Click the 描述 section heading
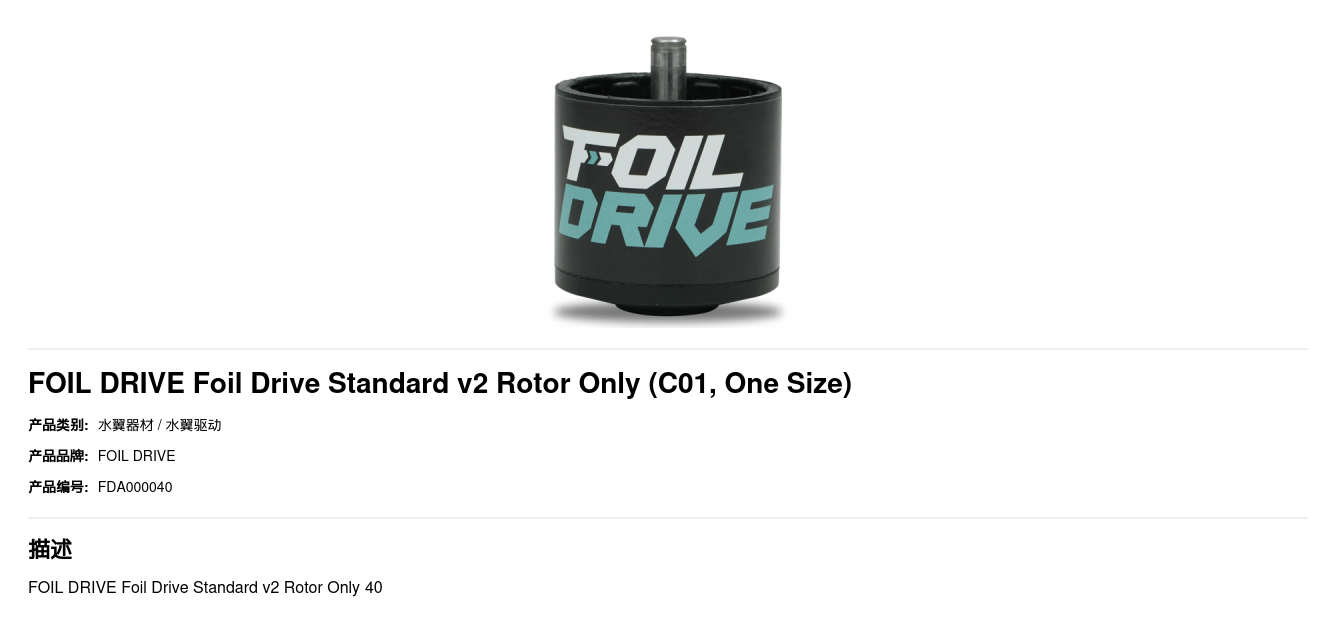 point(50,549)
